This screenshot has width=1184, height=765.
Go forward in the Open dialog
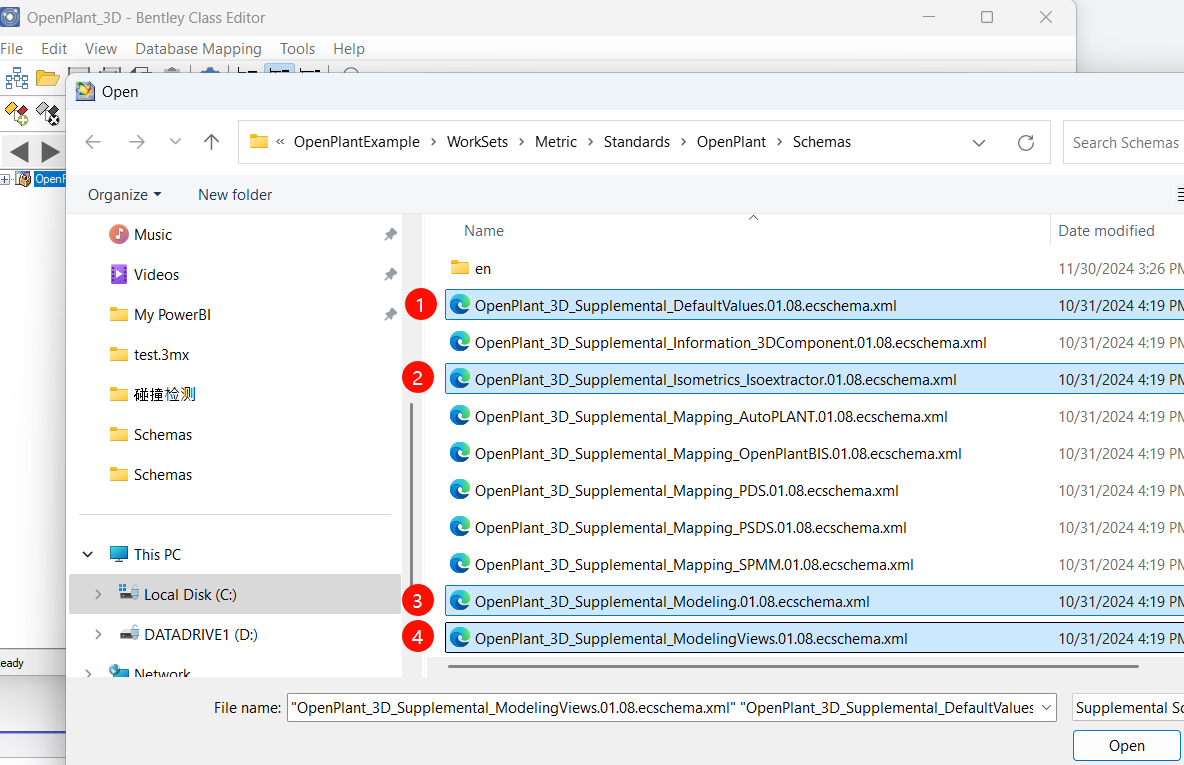[137, 142]
